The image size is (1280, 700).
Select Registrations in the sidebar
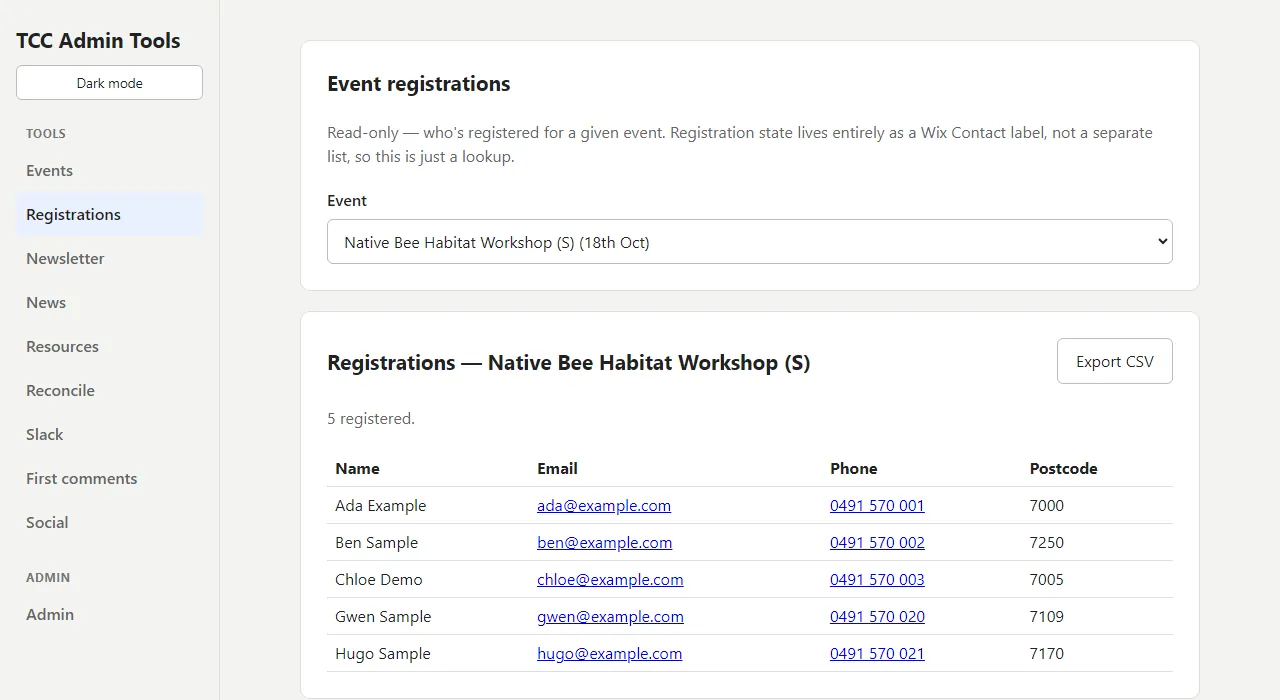pyautogui.click(x=109, y=215)
